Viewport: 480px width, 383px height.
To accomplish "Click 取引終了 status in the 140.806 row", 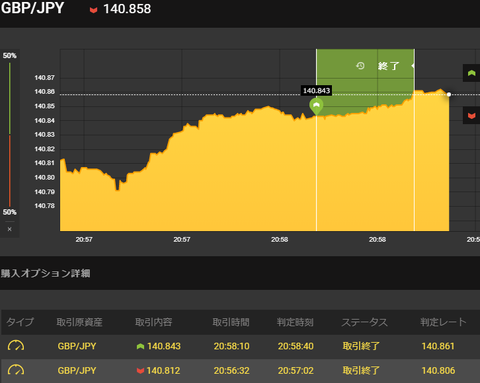I will click(x=361, y=370).
